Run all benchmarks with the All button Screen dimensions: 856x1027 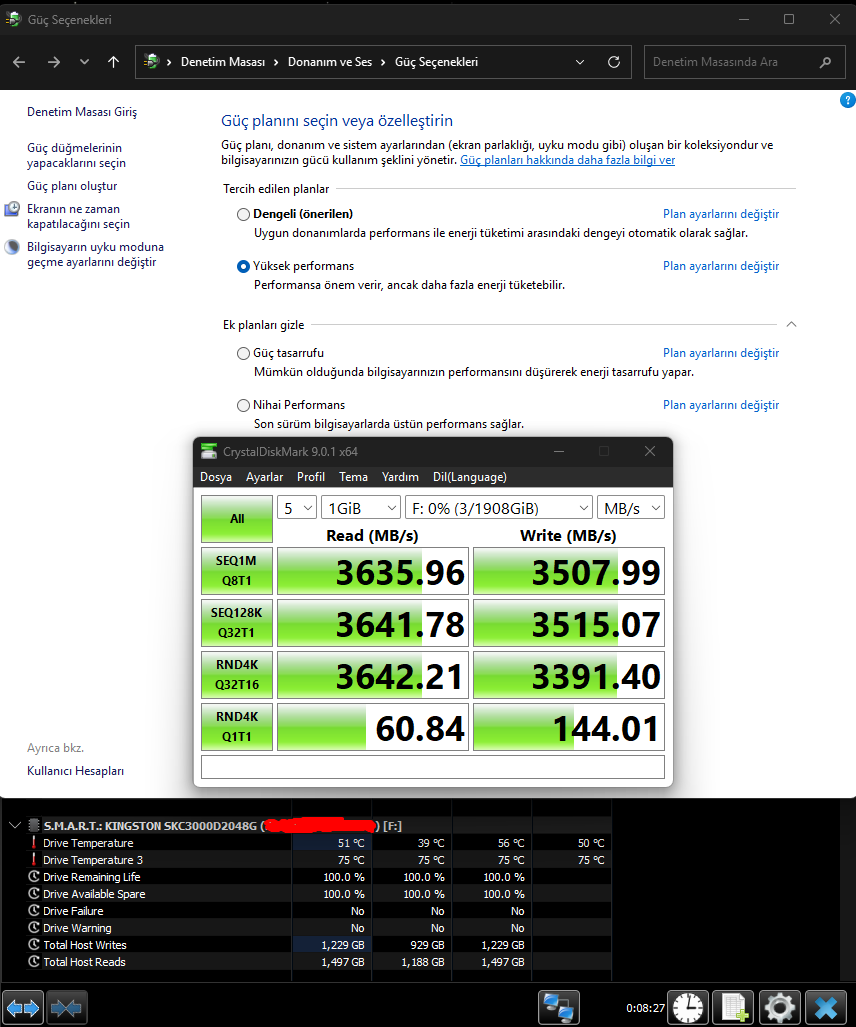[237, 519]
